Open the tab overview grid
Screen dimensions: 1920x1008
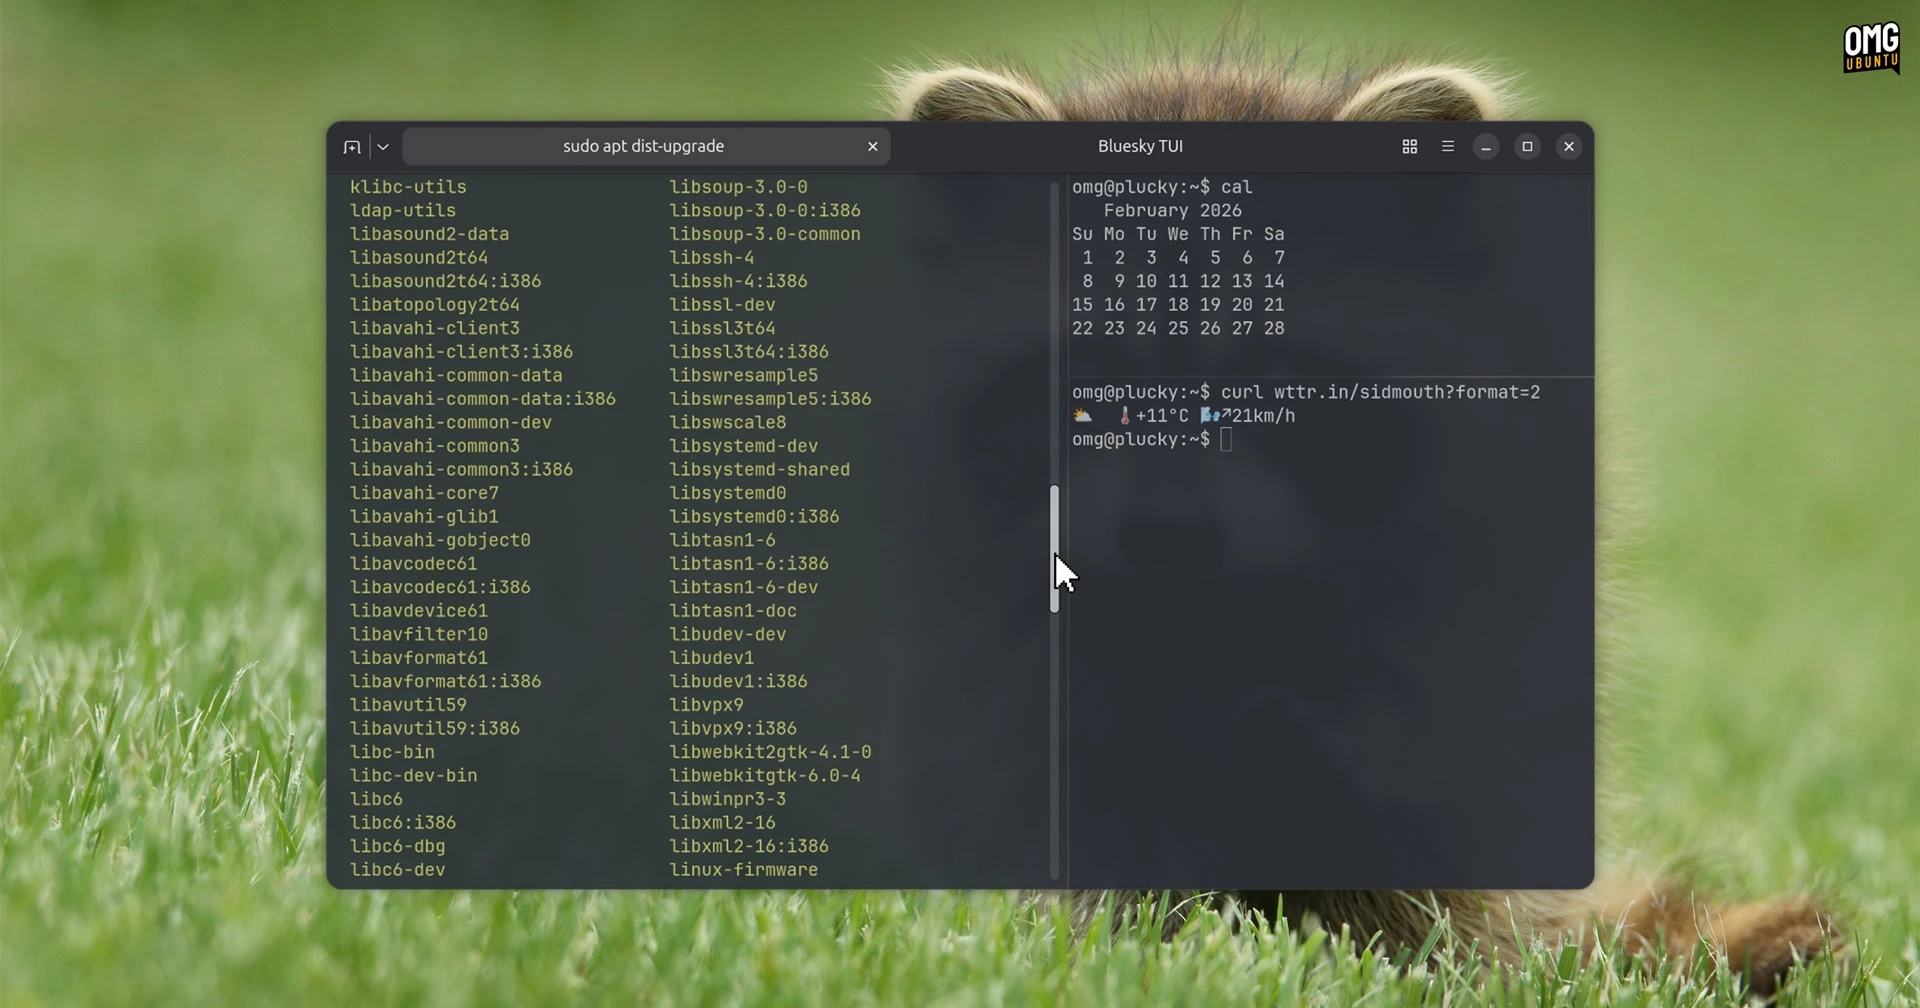(1409, 146)
